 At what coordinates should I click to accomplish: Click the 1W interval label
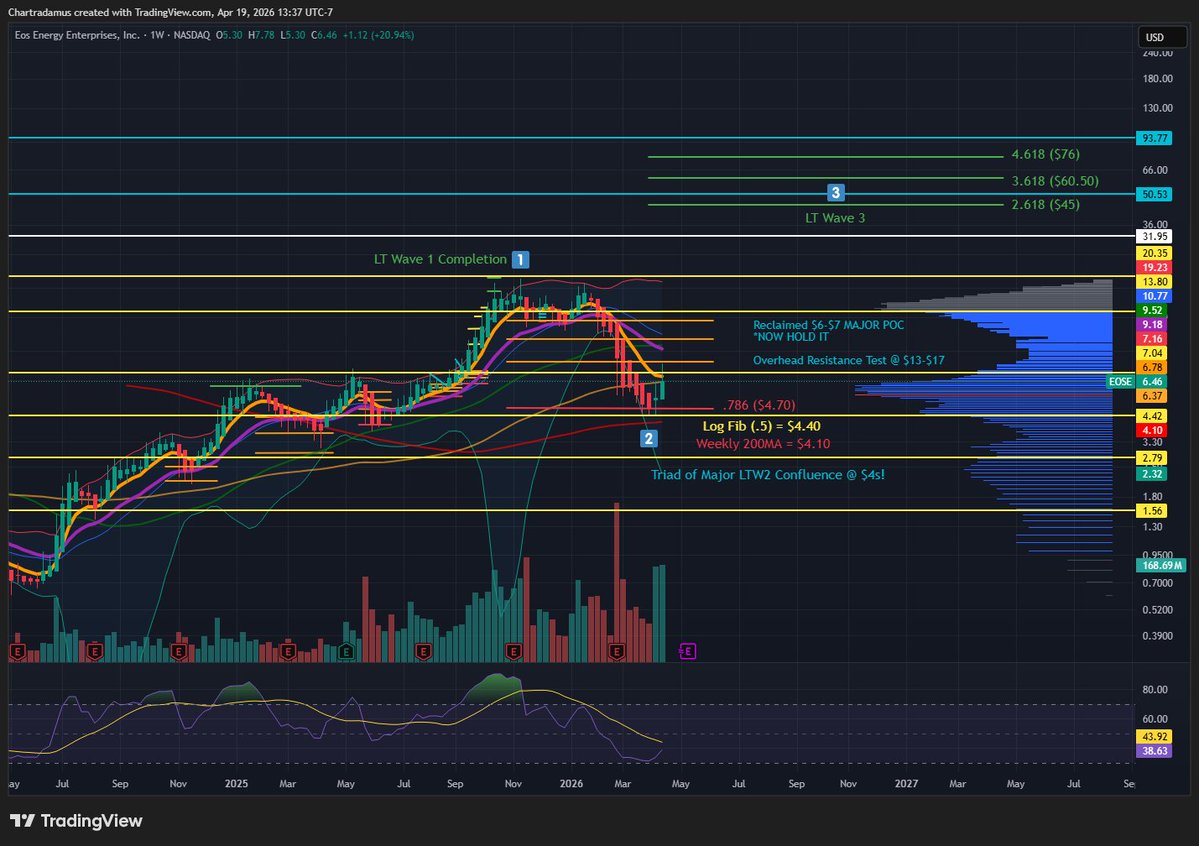pos(158,35)
